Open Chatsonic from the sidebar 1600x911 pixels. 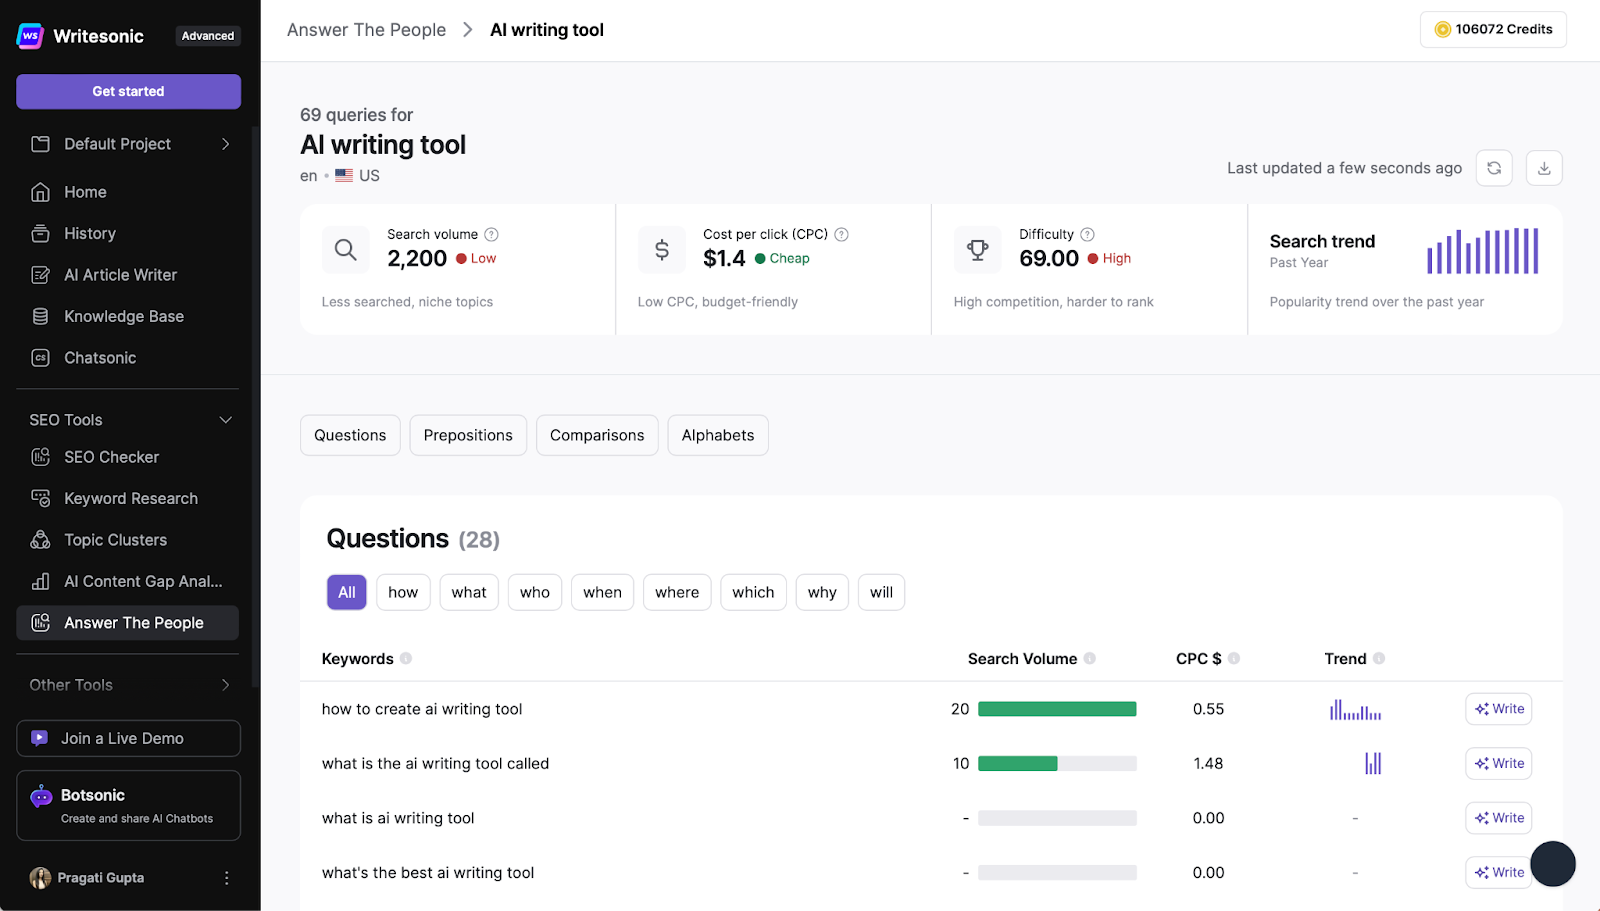pos(99,357)
